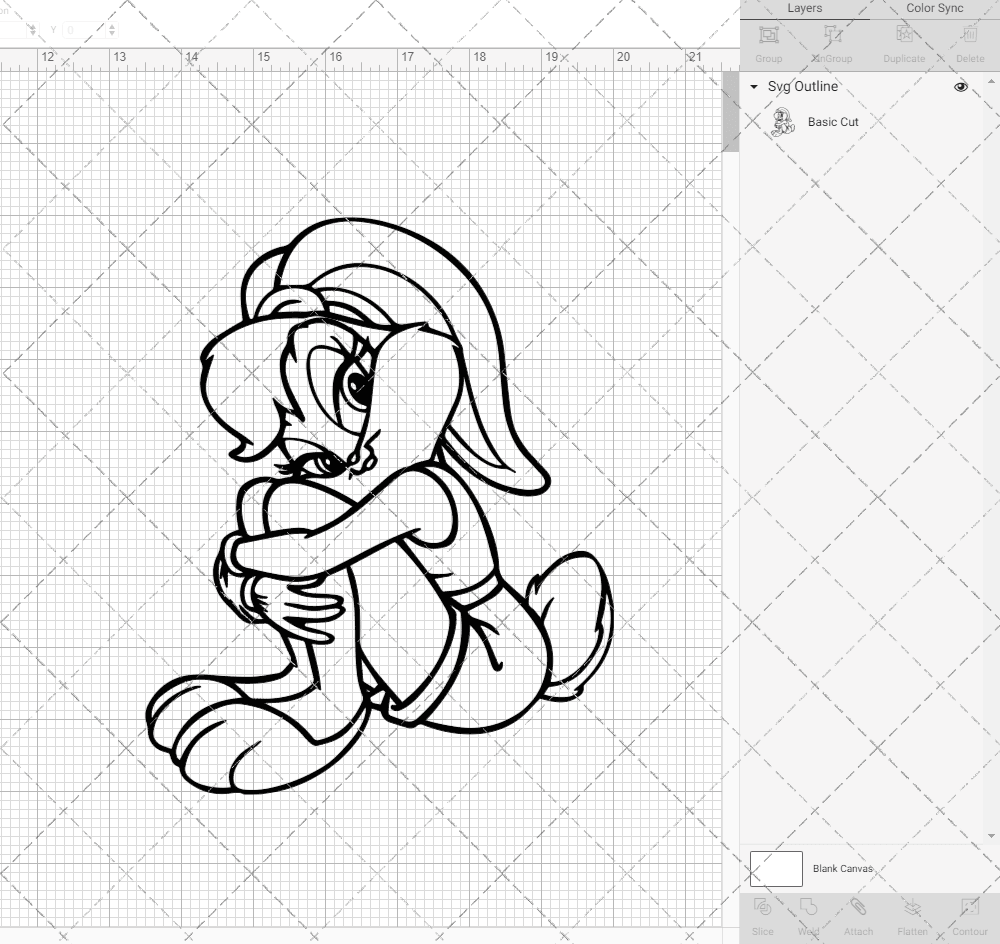
Task: Click the Blank Canvas label
Action: click(x=842, y=869)
